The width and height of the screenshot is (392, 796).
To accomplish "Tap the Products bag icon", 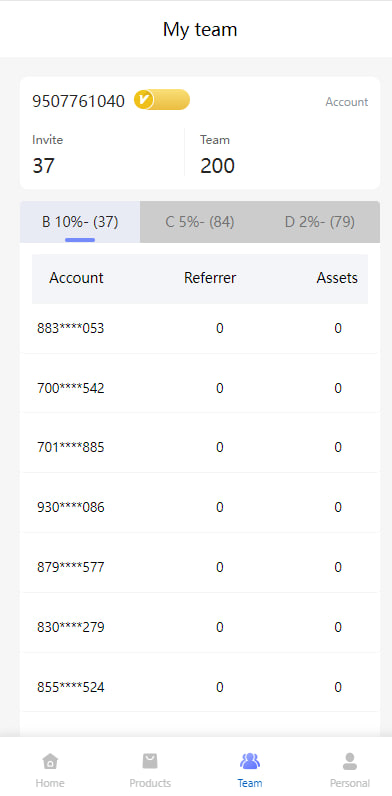I will pos(150,761).
